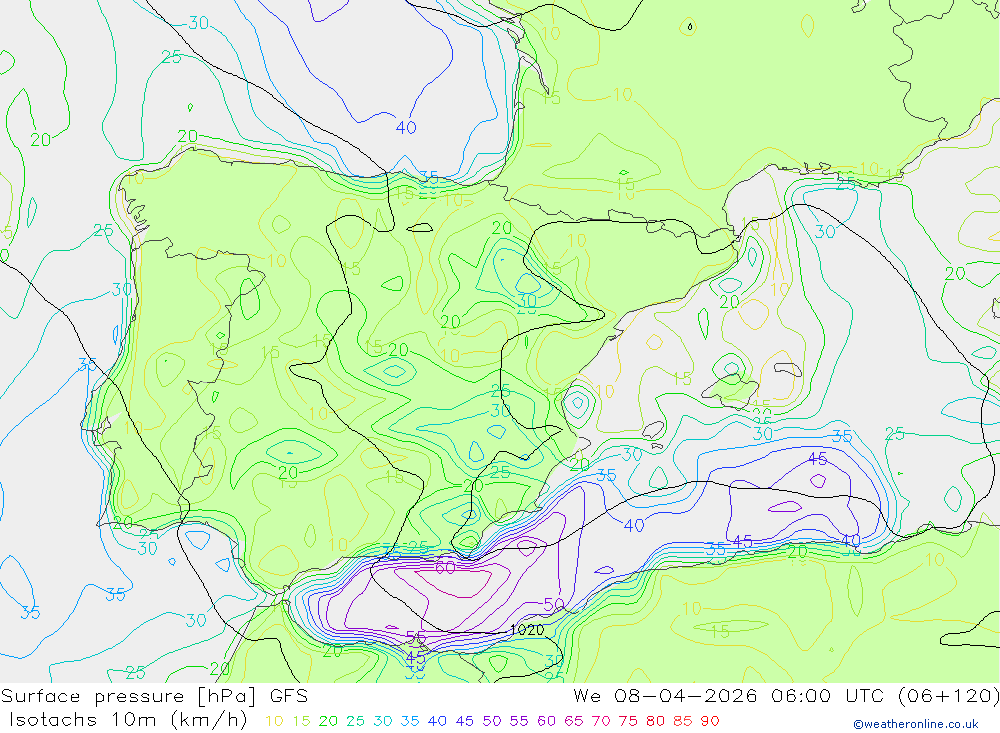Select legend value 30 in isotach scale

tap(383, 722)
